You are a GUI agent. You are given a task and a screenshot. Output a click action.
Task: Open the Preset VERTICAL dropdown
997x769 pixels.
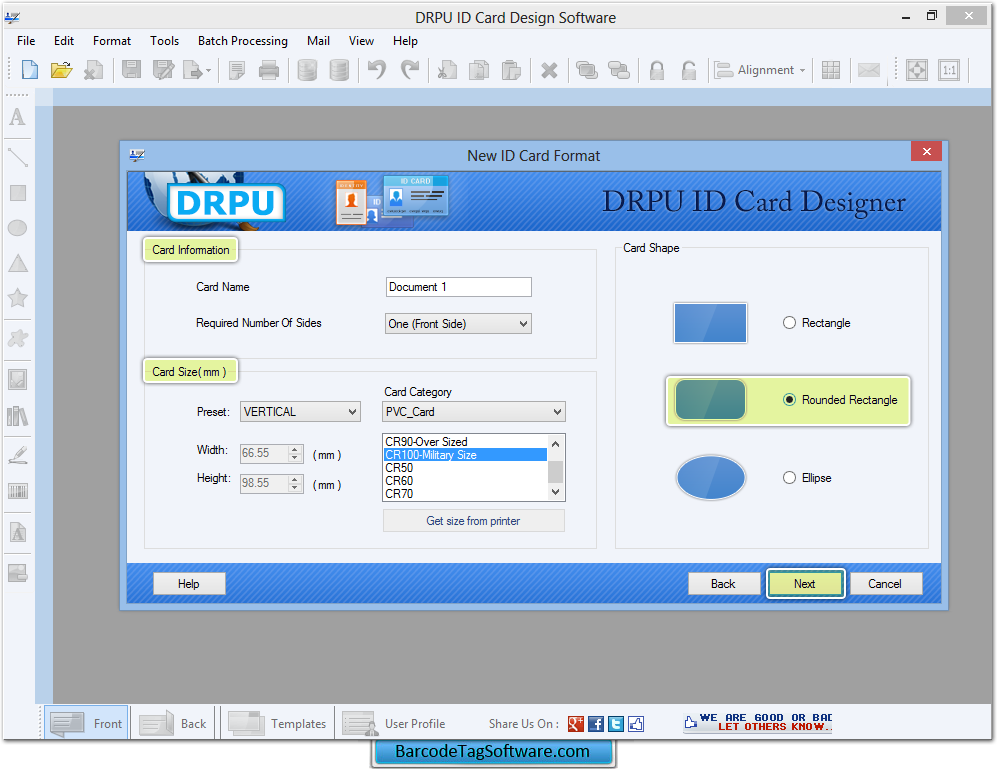click(300, 412)
